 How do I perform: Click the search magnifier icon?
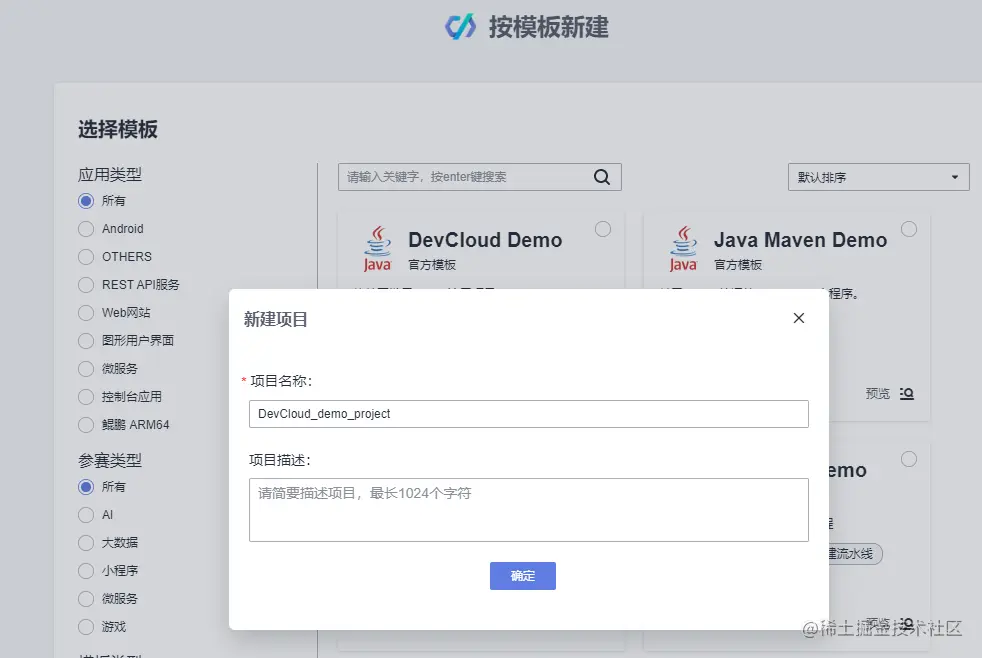pyautogui.click(x=602, y=177)
